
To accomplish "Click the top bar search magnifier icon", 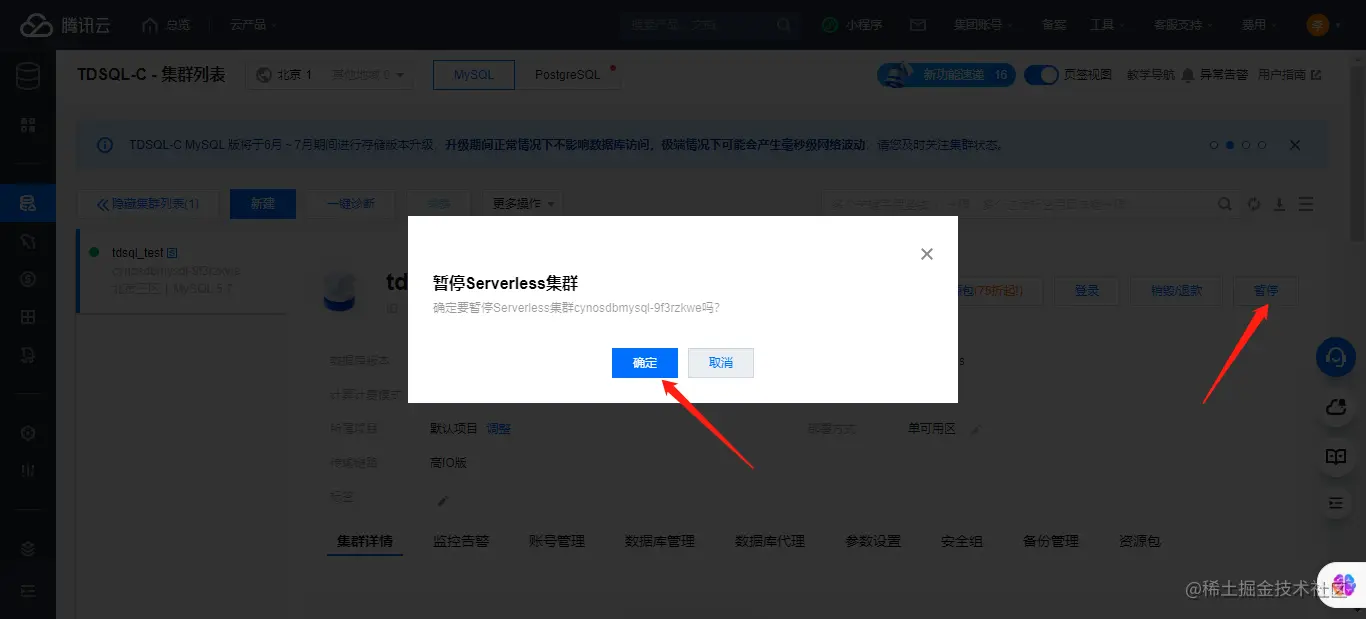I will (x=784, y=25).
